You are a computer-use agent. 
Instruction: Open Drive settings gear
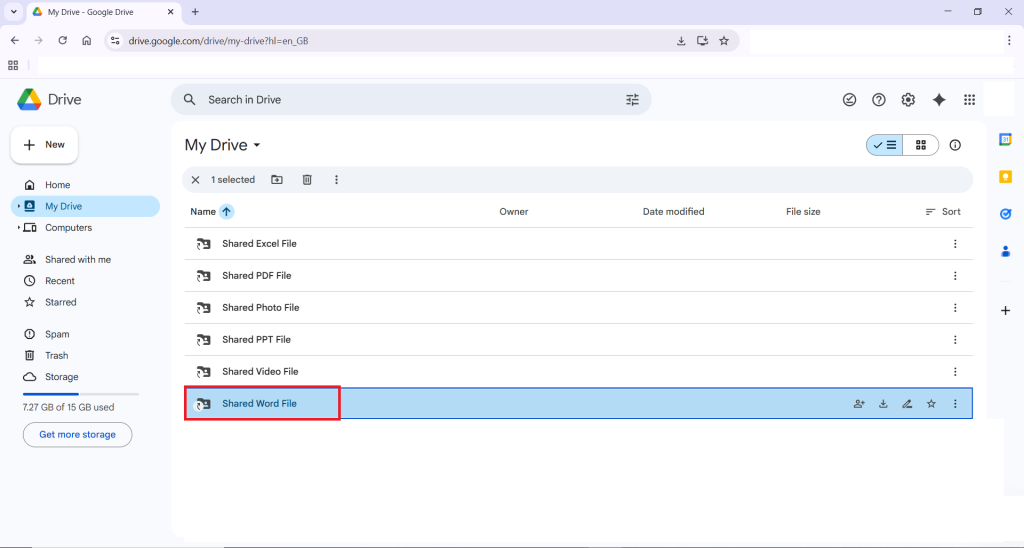(x=908, y=100)
